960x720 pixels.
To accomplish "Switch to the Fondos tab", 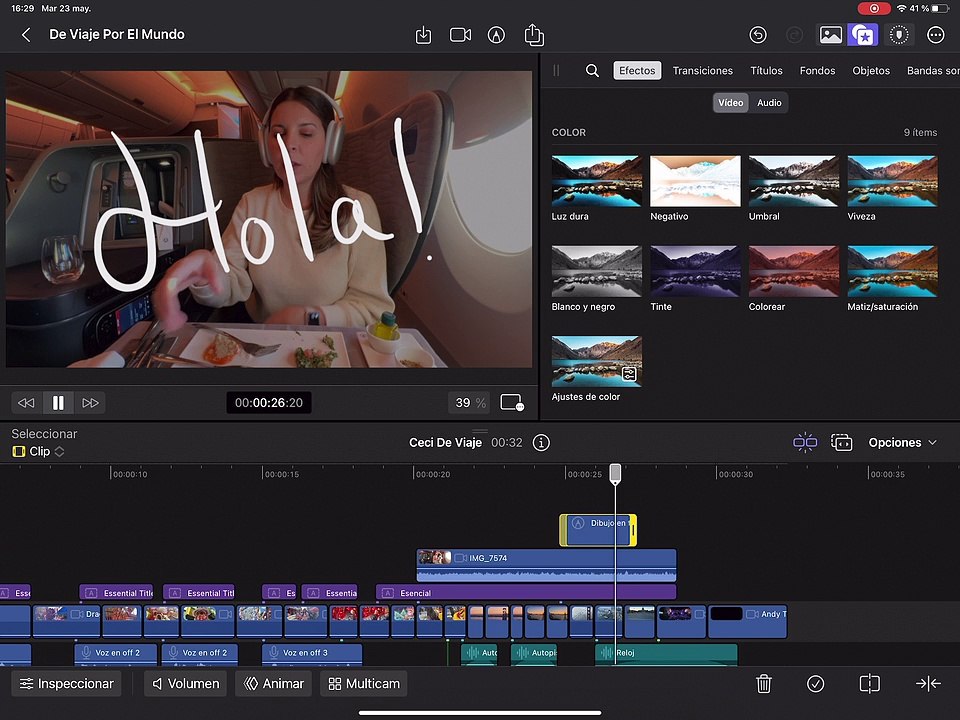I will coord(817,70).
